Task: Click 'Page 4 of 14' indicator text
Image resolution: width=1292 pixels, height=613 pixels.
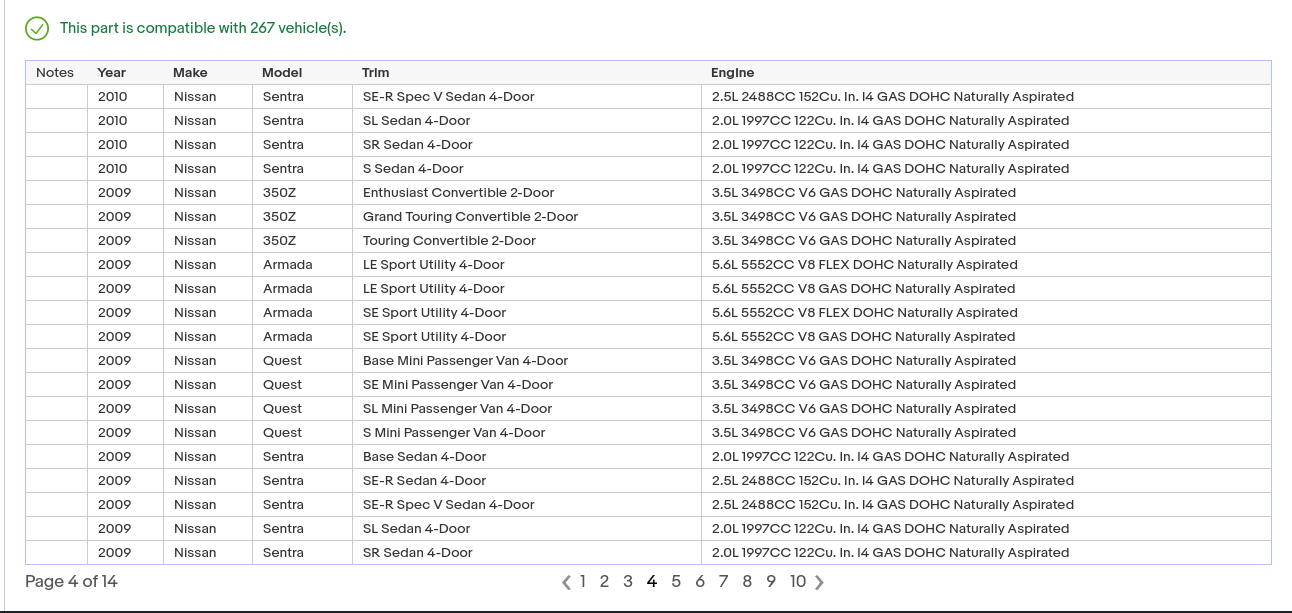Action: coord(71,582)
